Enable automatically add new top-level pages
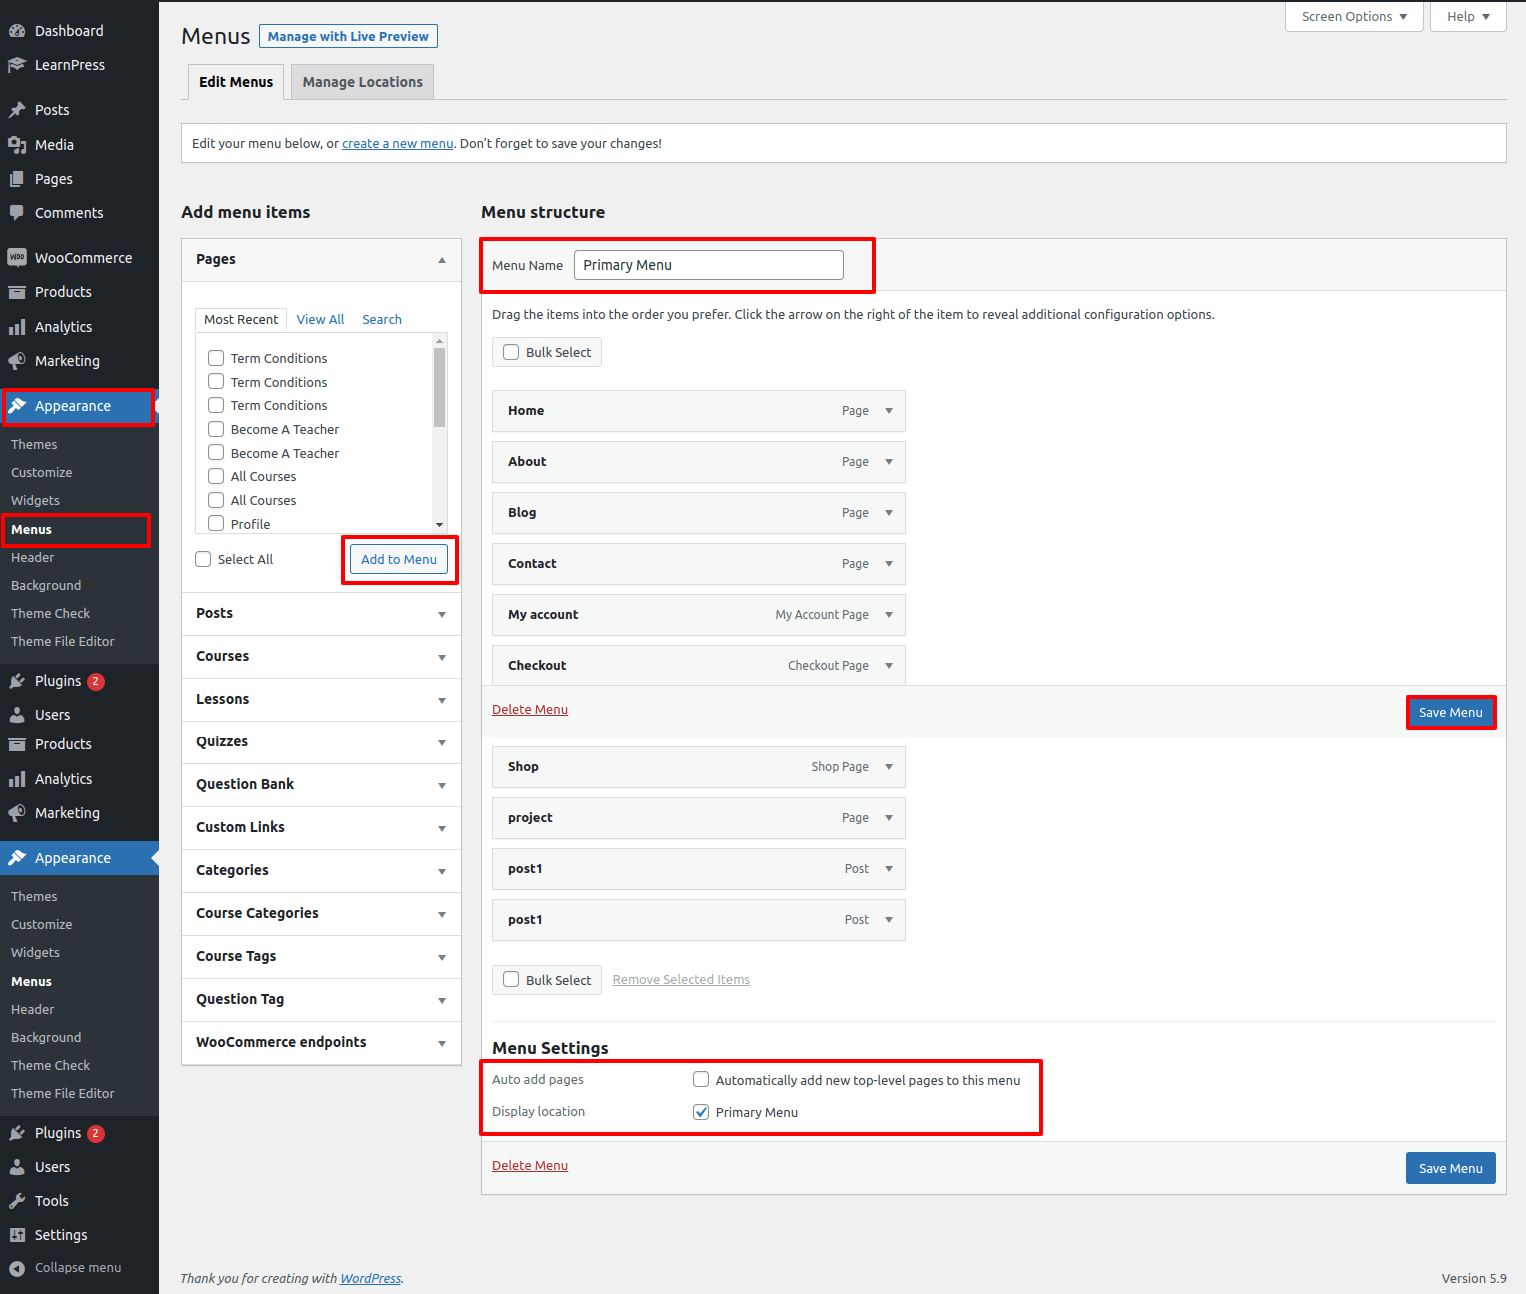This screenshot has height=1294, width=1526. coord(701,1080)
